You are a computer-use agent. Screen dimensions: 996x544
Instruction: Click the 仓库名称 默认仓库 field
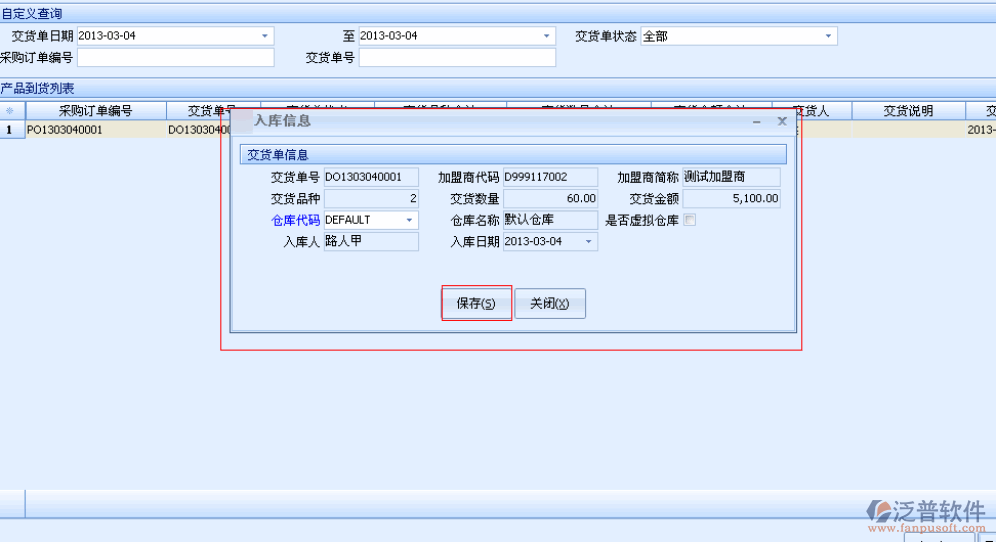[x=550, y=220]
